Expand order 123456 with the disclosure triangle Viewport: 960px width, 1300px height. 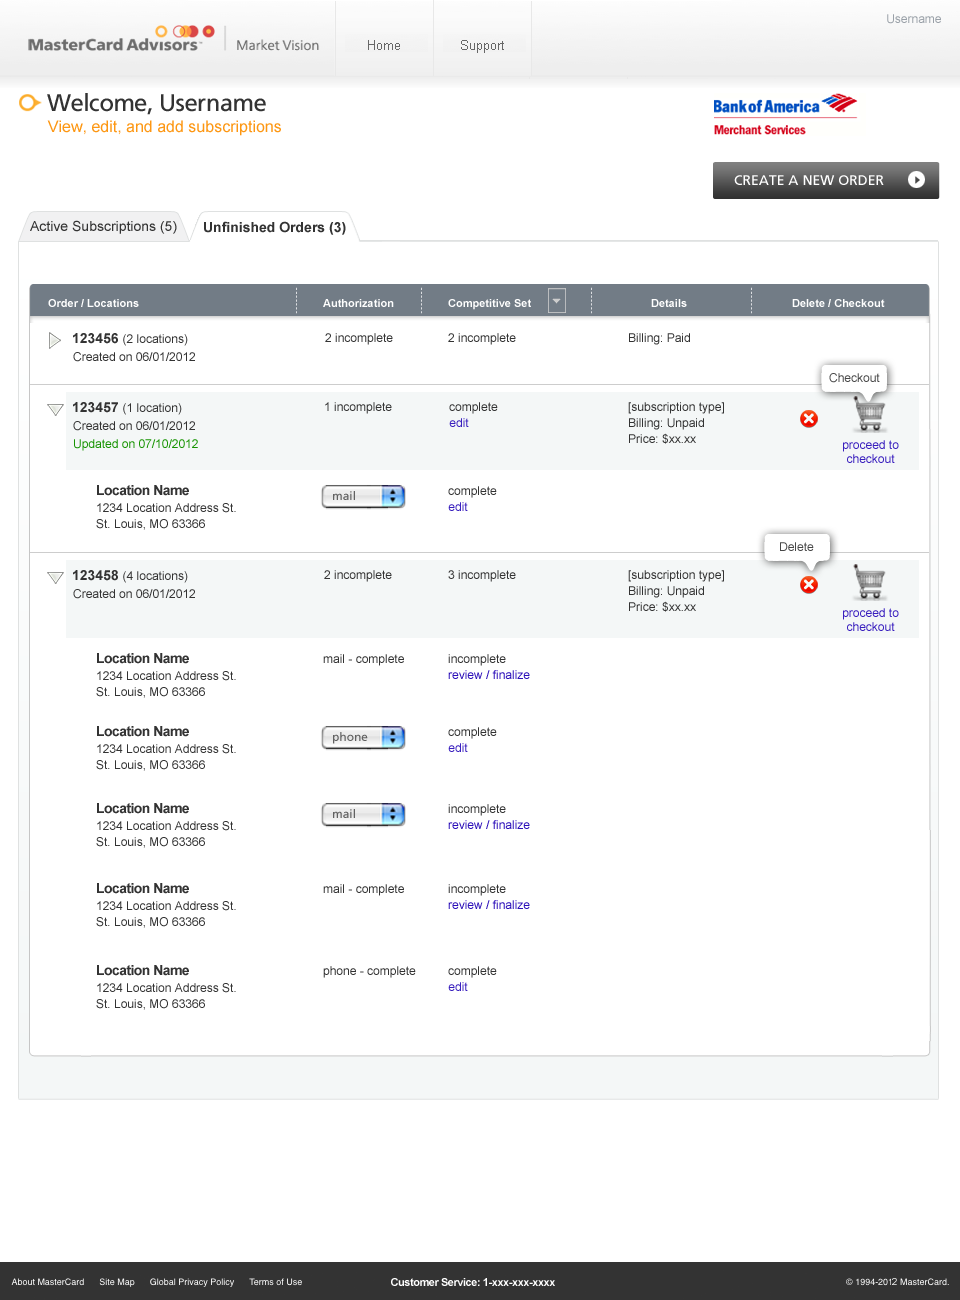point(55,341)
